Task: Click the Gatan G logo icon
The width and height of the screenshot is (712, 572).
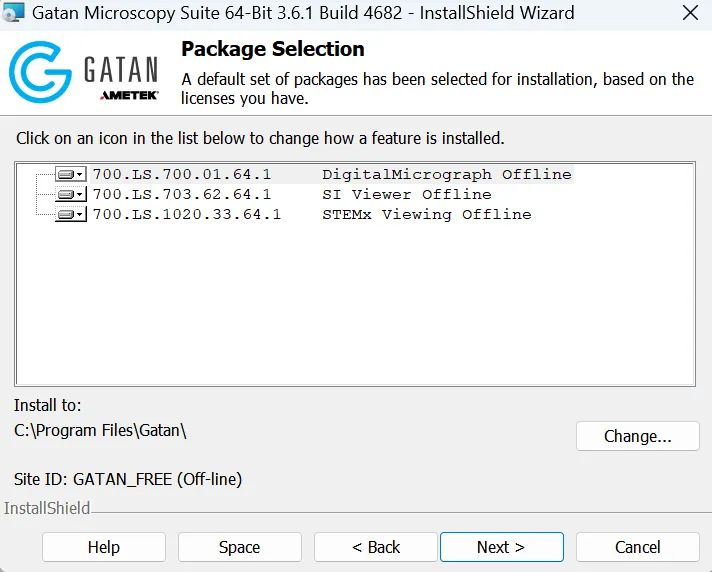Action: click(x=40, y=72)
